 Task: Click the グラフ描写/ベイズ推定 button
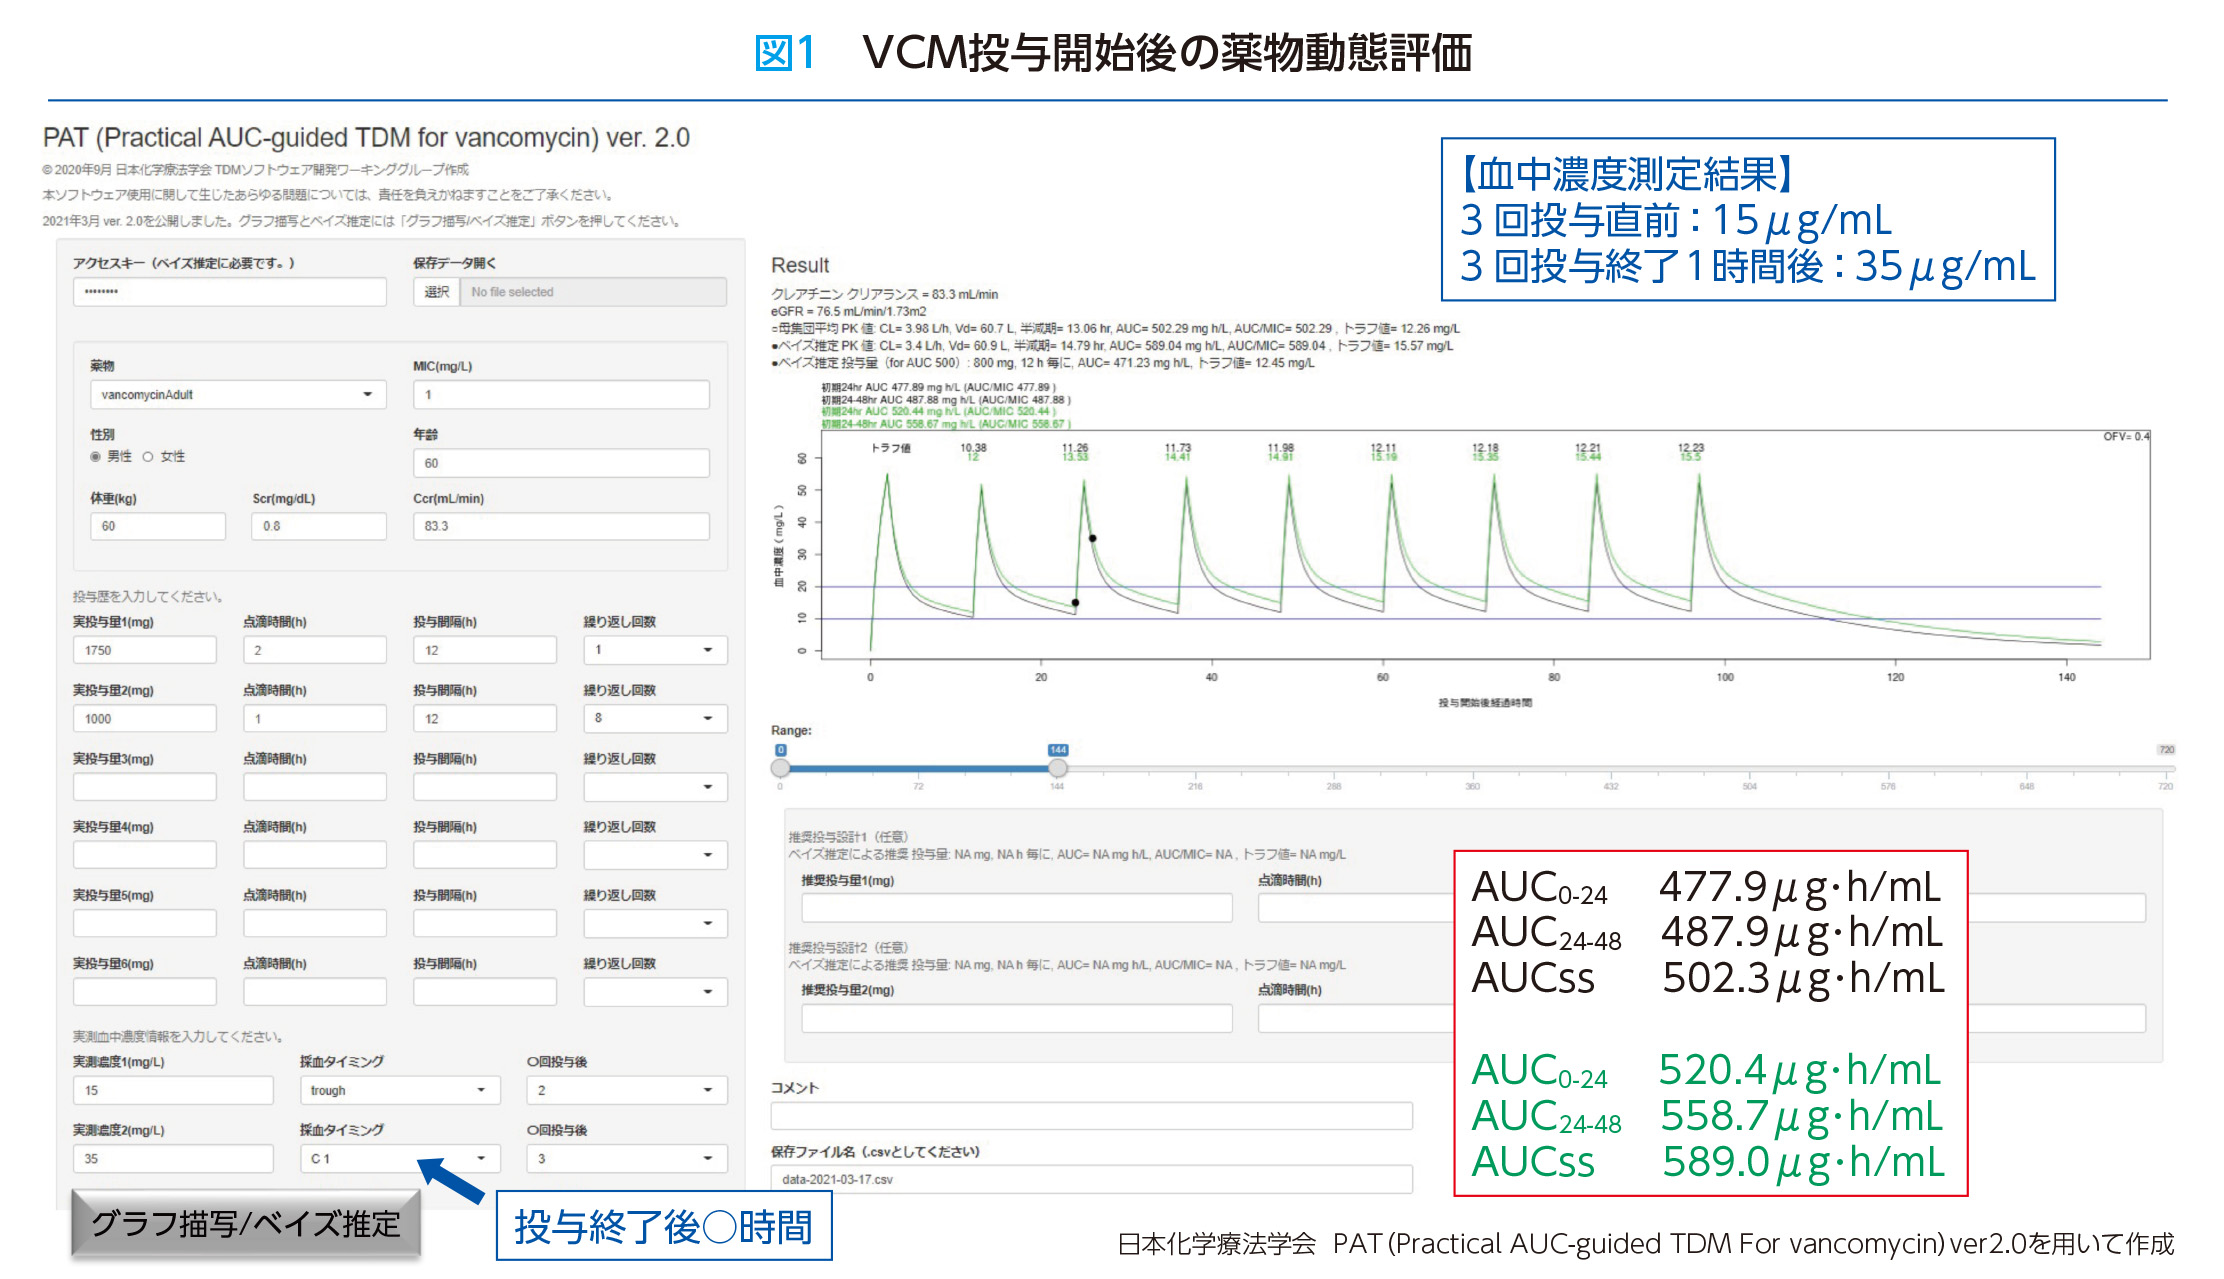click(246, 1224)
